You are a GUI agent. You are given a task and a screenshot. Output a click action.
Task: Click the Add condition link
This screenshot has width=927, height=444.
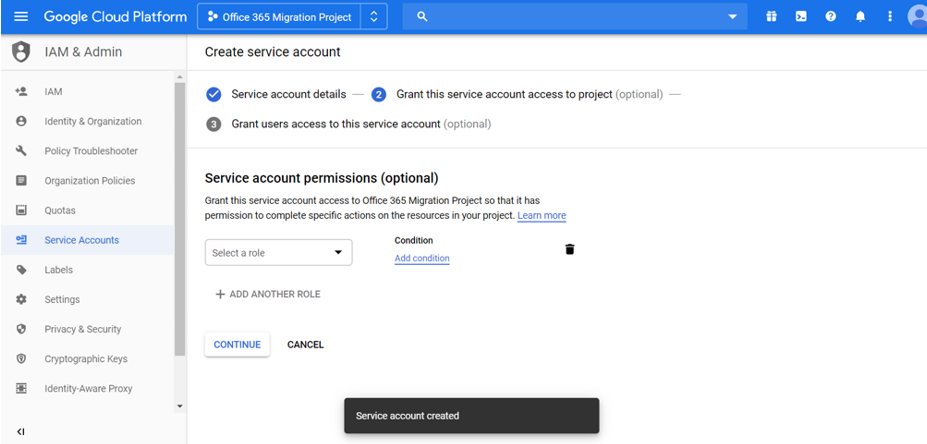422,259
